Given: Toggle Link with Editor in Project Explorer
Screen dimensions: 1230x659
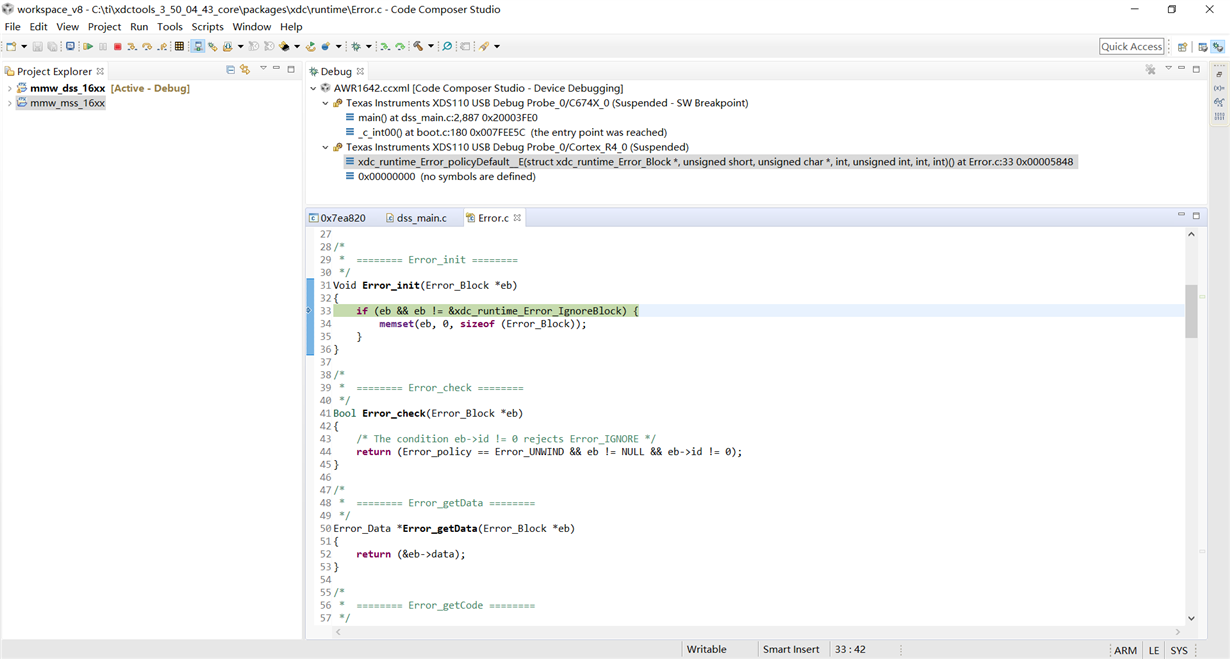Looking at the screenshot, I should (x=245, y=70).
